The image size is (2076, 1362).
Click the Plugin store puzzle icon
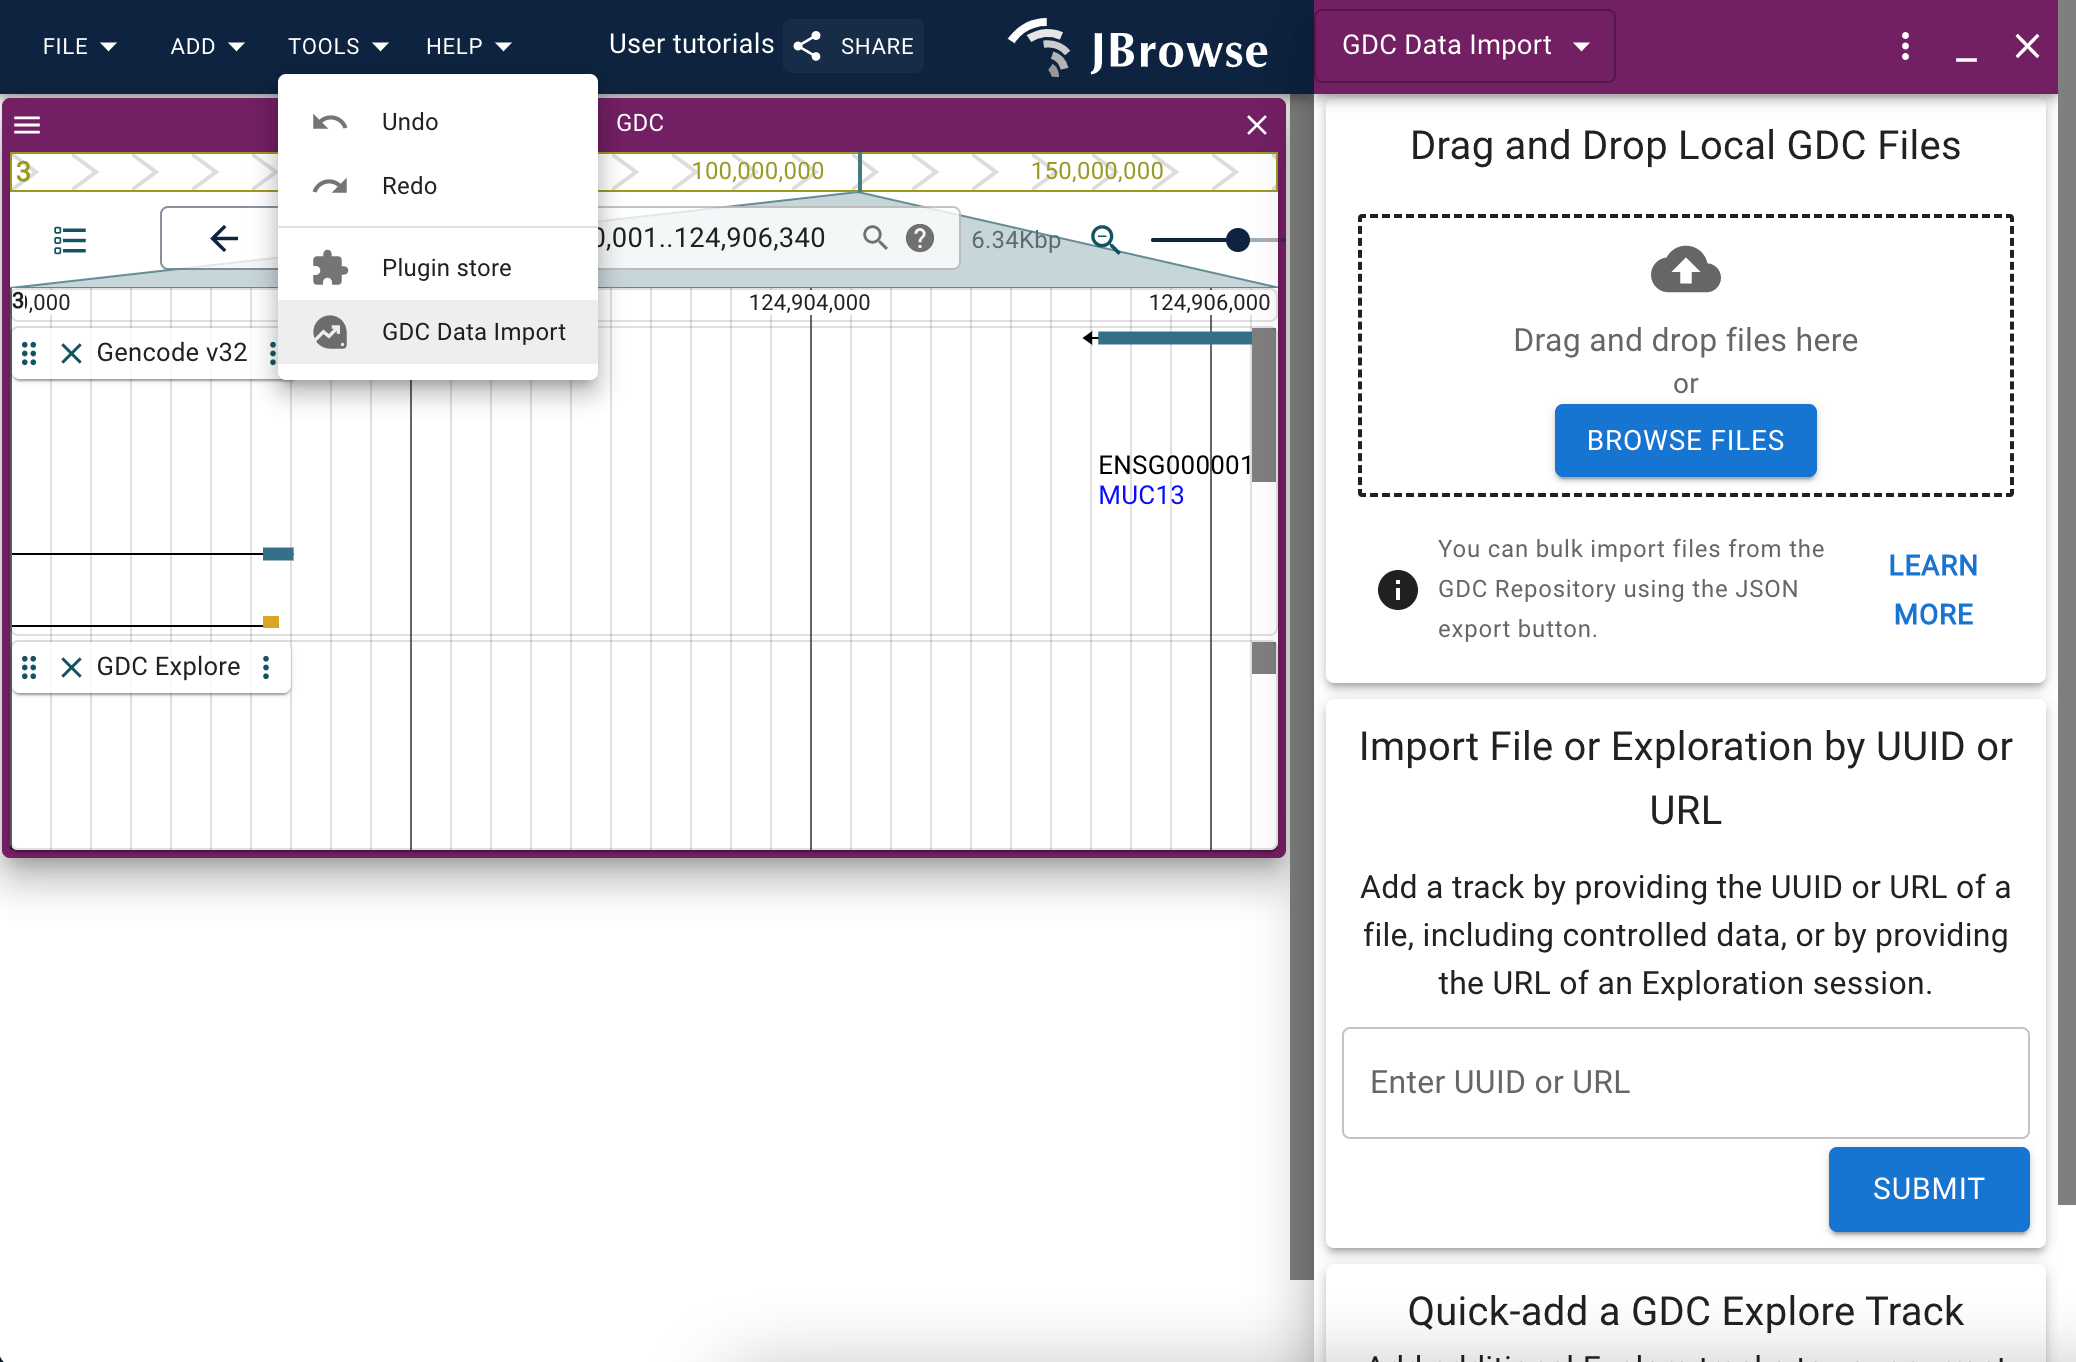330,268
